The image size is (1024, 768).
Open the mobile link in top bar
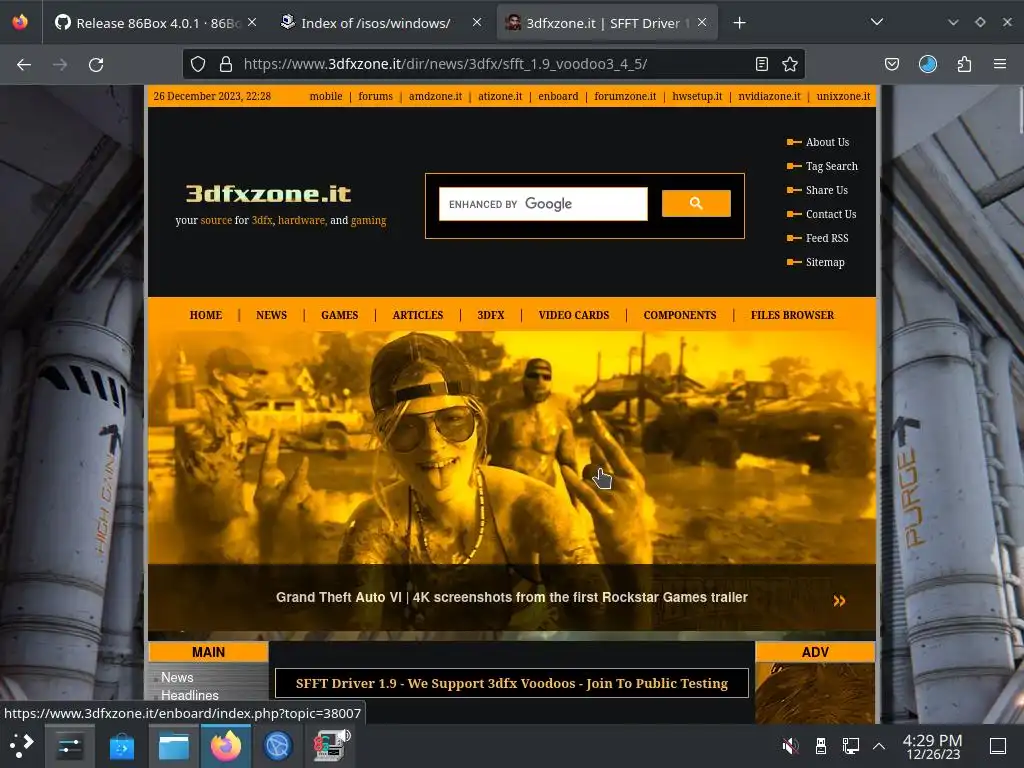tap(326, 96)
